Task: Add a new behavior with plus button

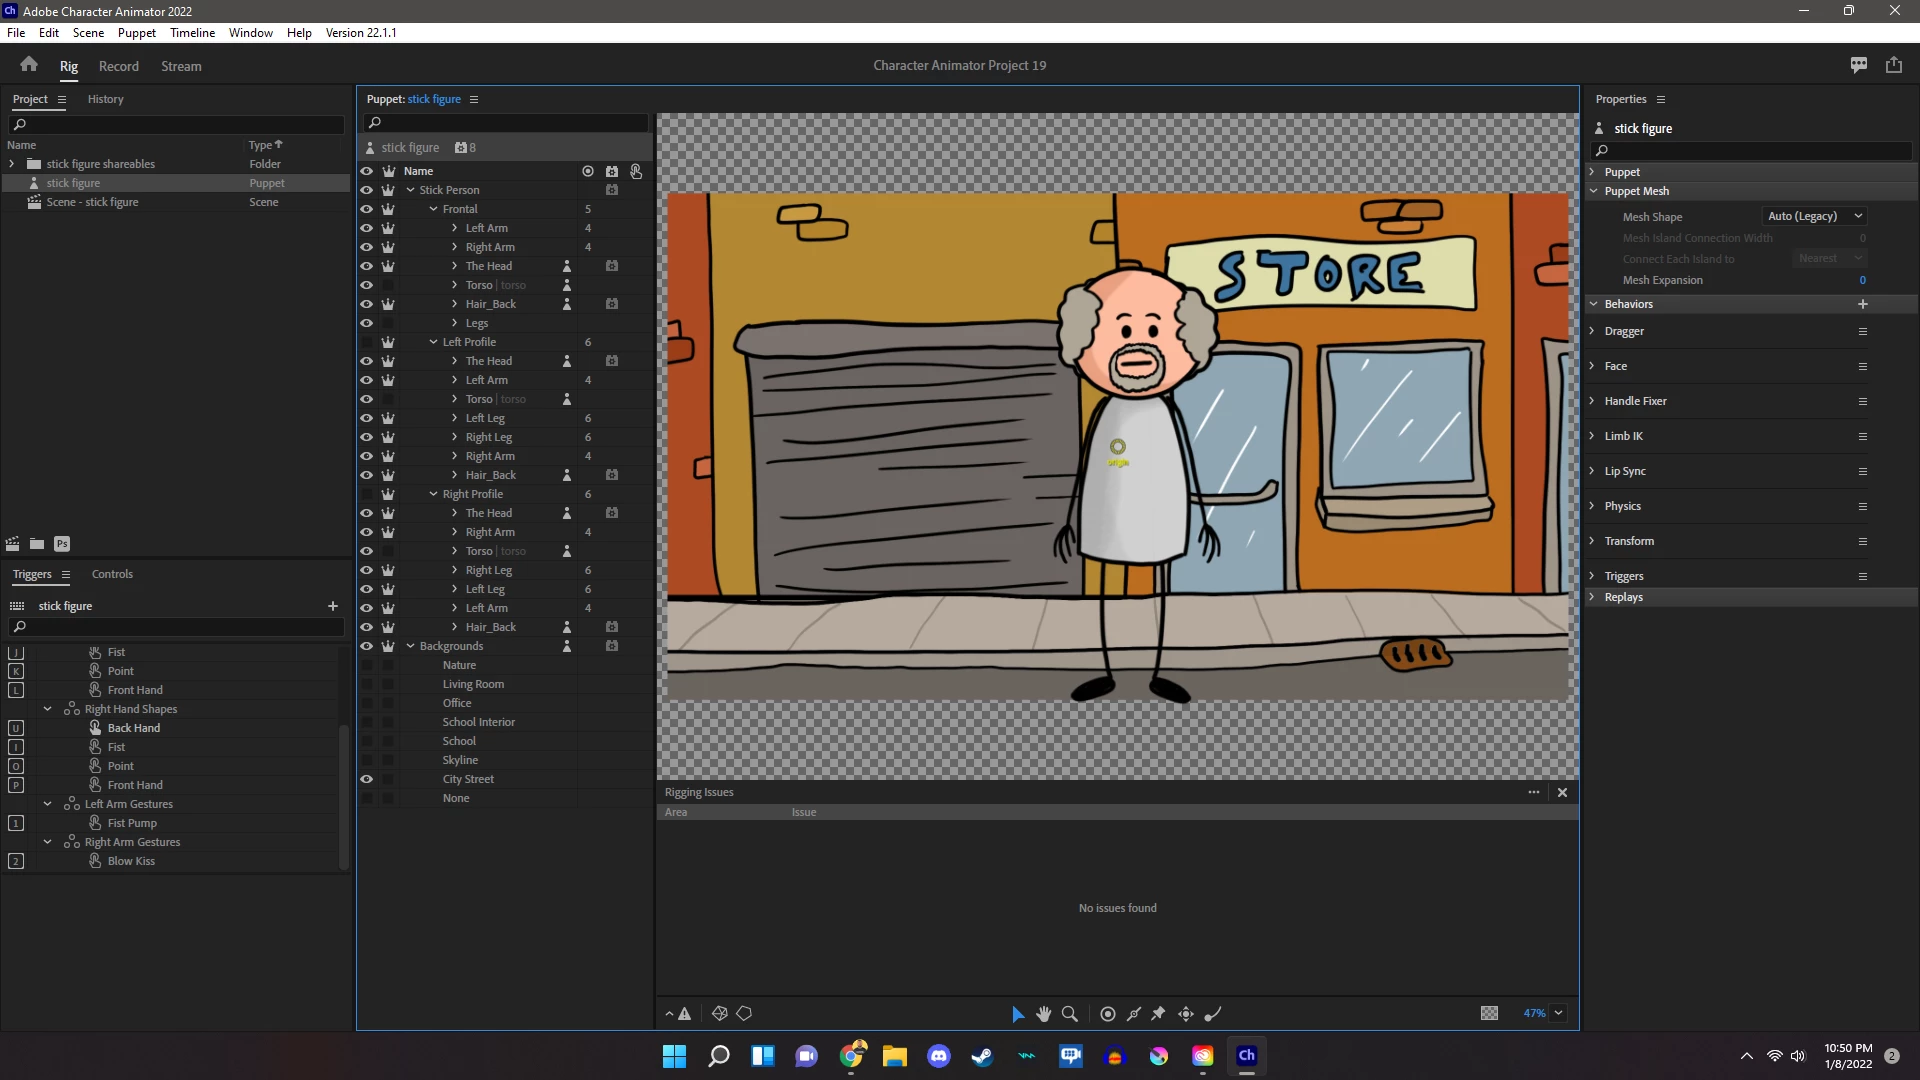Action: pos(1862,304)
